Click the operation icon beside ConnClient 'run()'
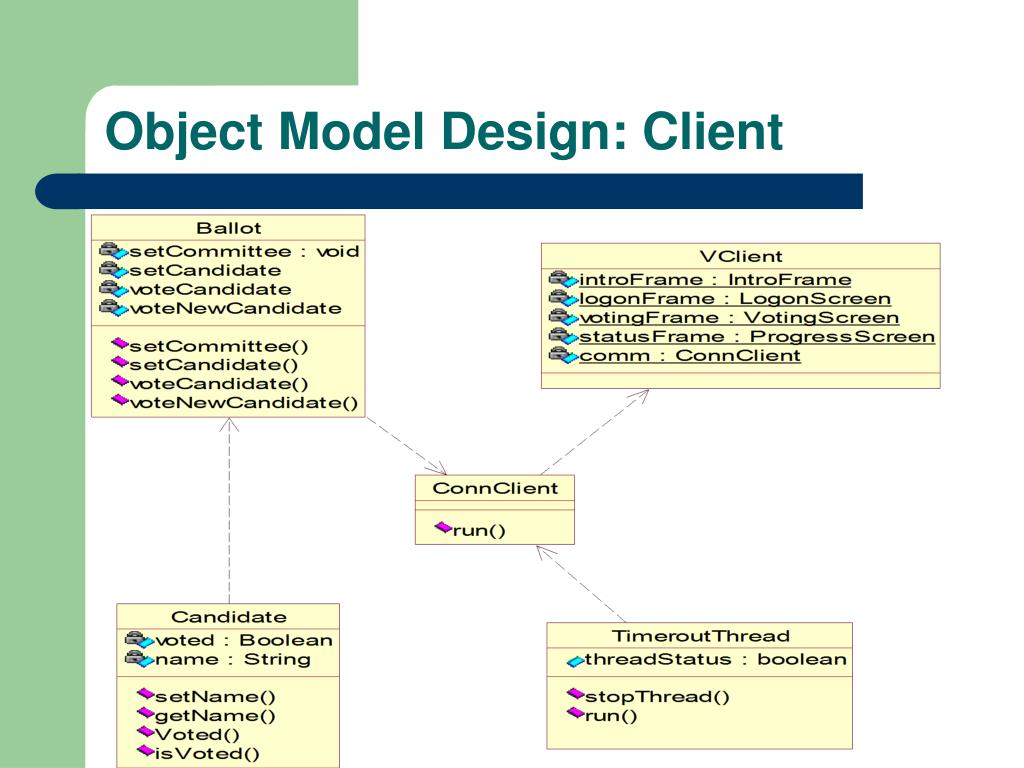Screen dimensions: 1024x768 [443, 528]
